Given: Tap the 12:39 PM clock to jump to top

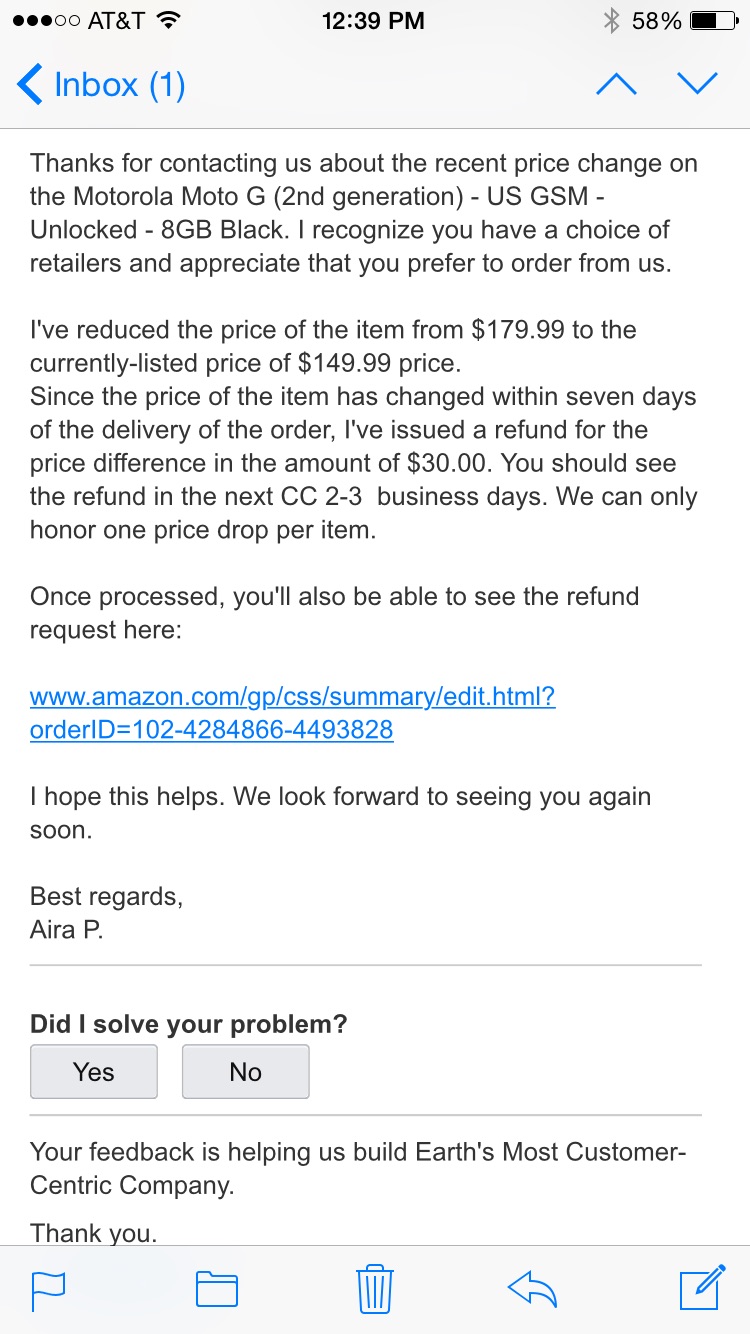Looking at the screenshot, I should 374,20.
